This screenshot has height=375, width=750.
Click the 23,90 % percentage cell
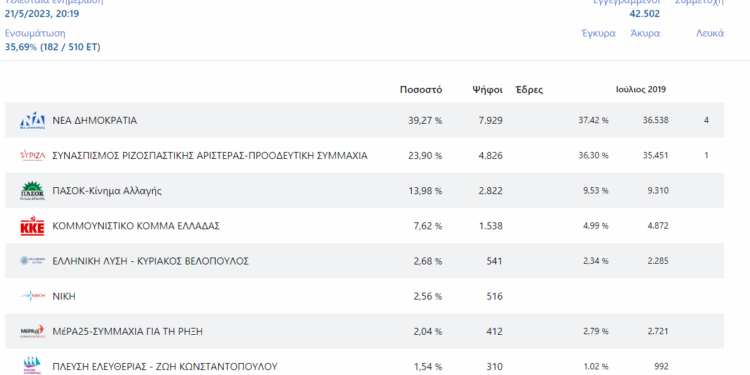pos(425,155)
